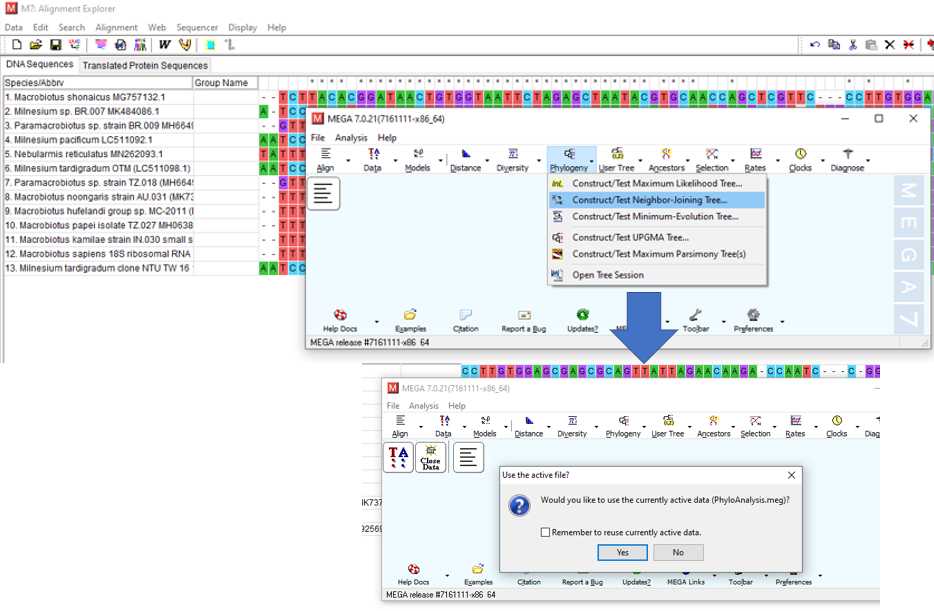Click the TA data explorer button in lower MEGA window
The image size is (934, 611).
pos(398,457)
